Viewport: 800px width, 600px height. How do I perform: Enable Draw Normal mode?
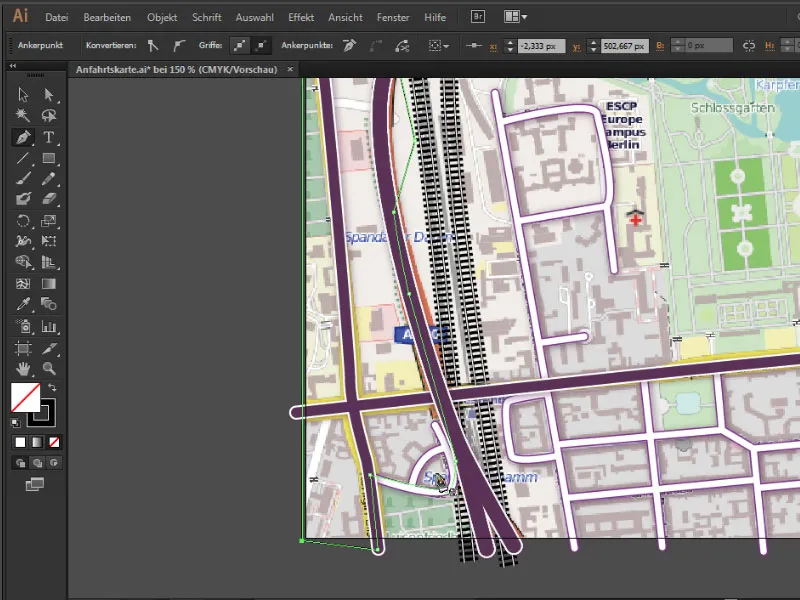[x=20, y=463]
